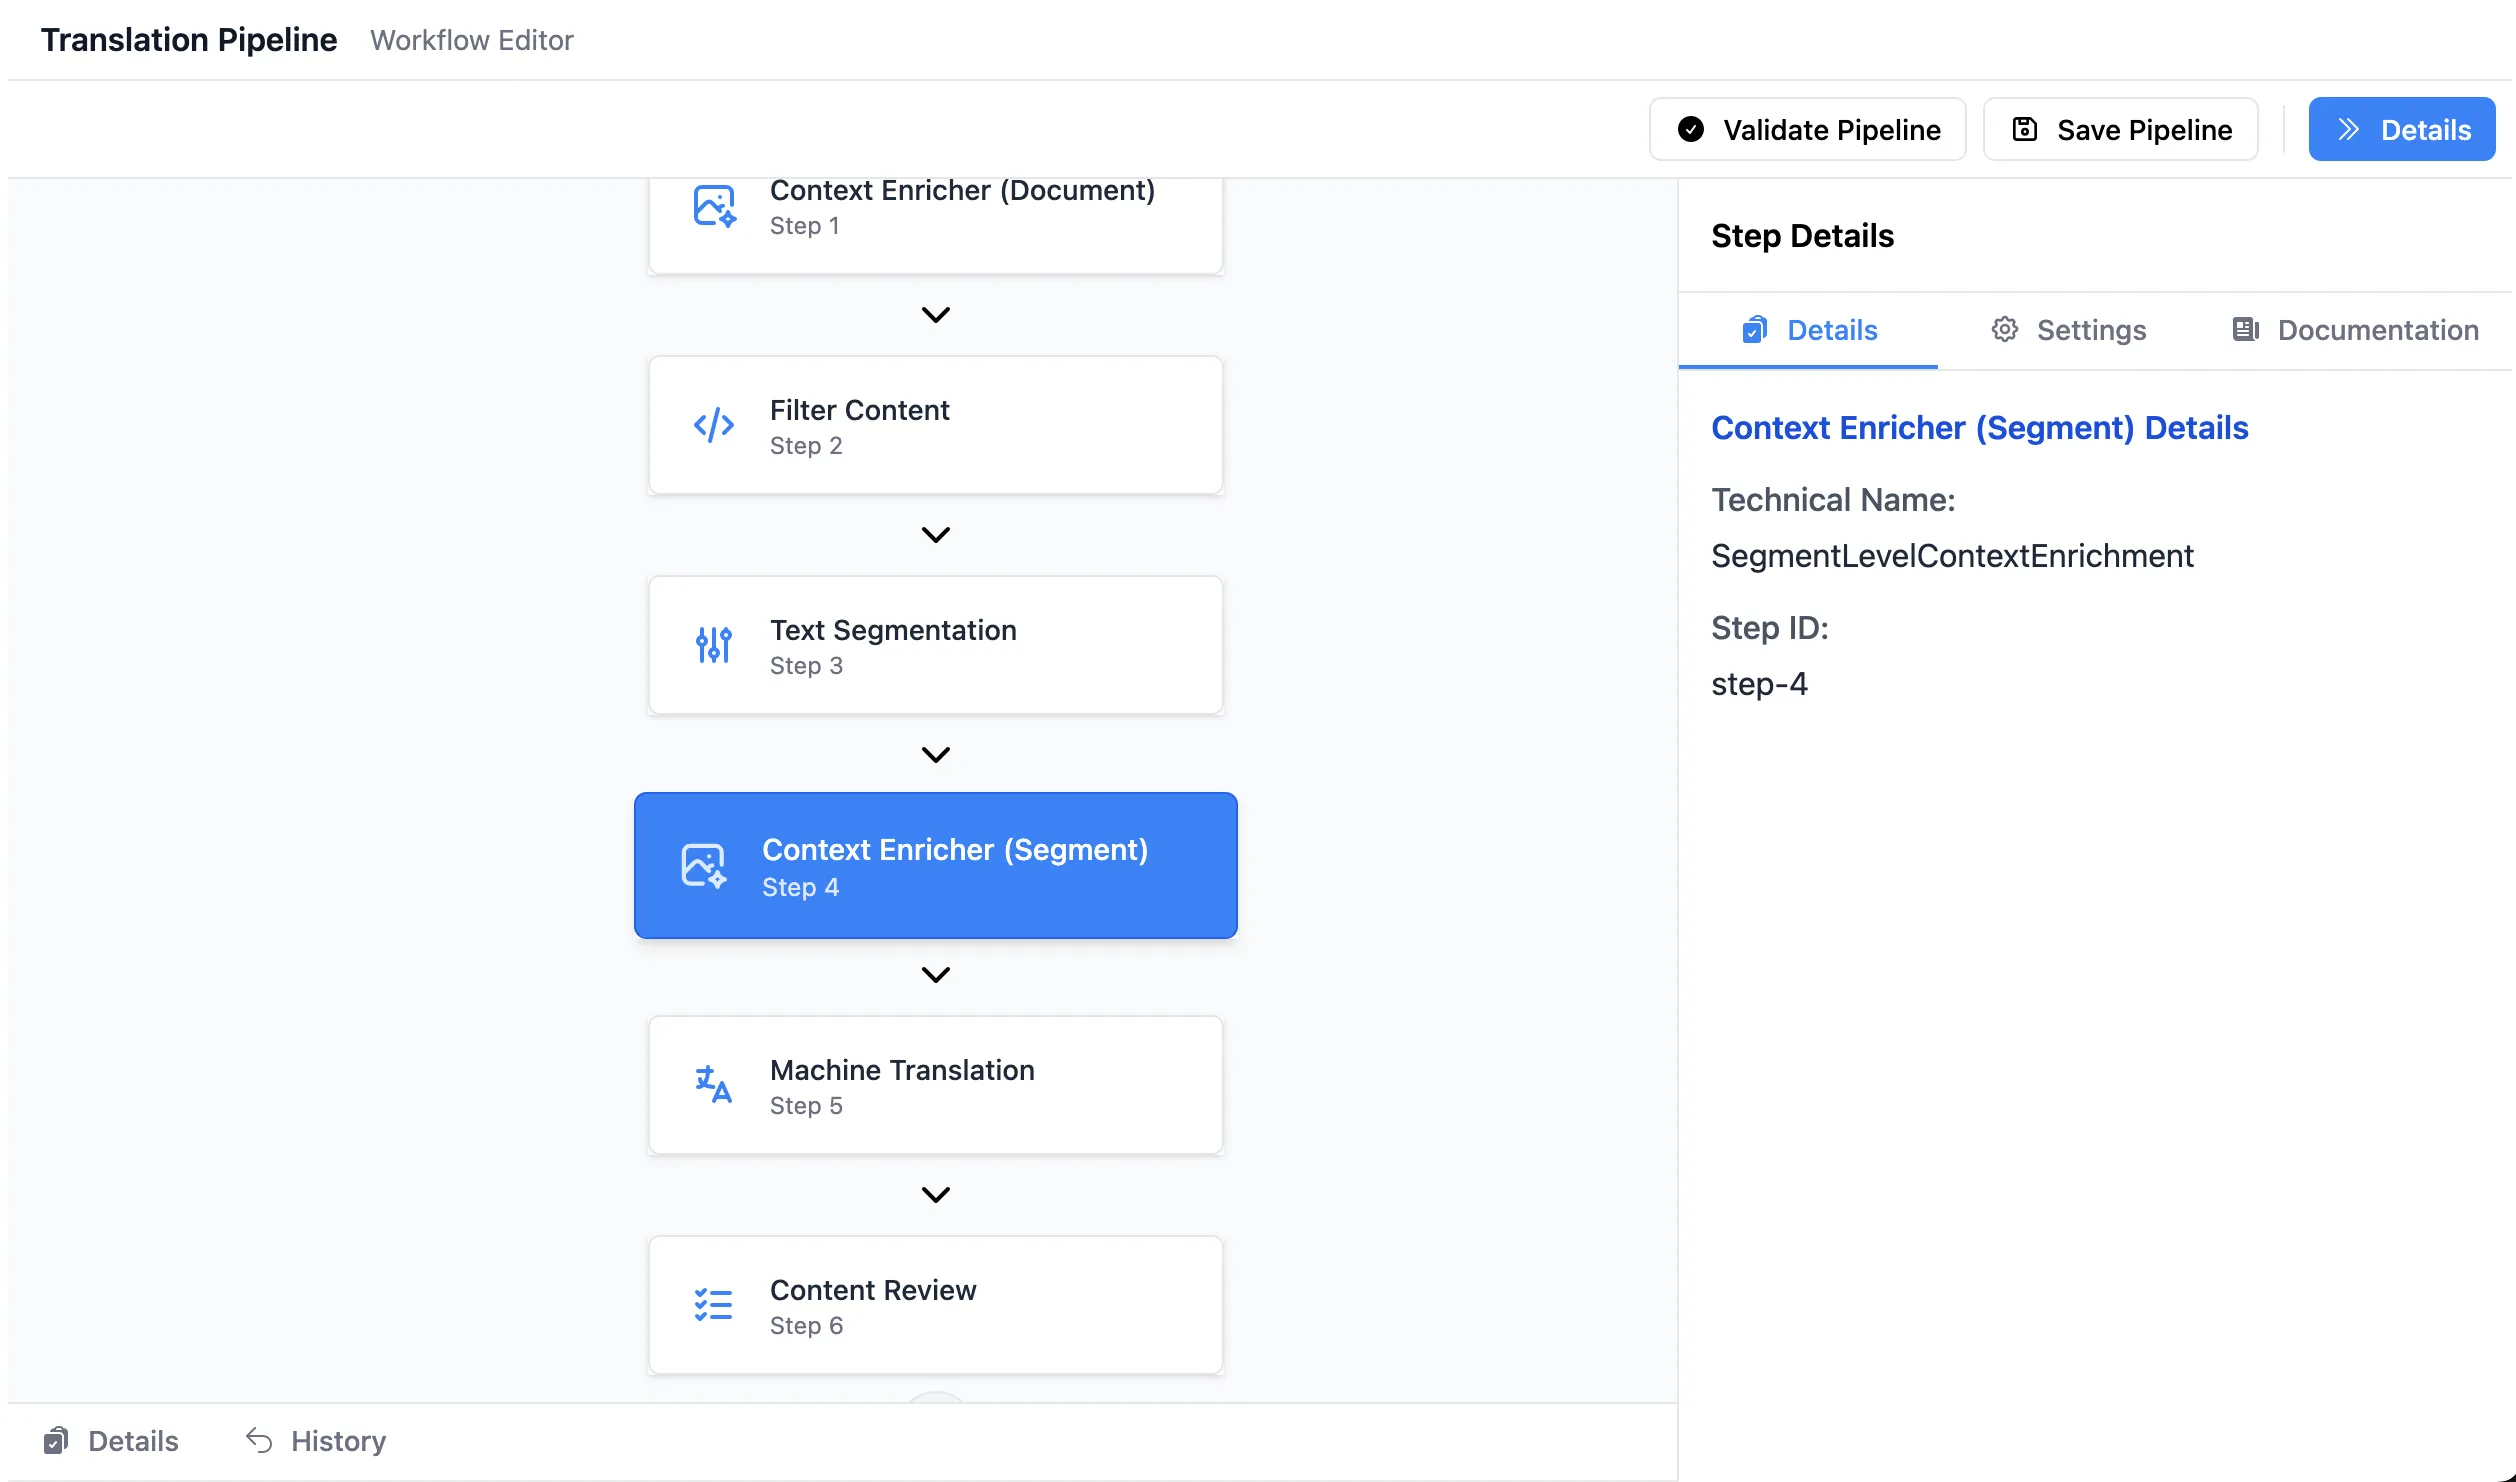The image size is (2516, 1482).
Task: Click the Settings gear icon in Step Details
Action: click(2005, 330)
